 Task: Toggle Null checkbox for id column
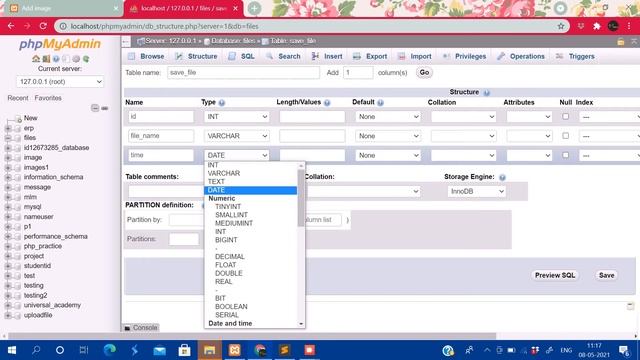565,116
